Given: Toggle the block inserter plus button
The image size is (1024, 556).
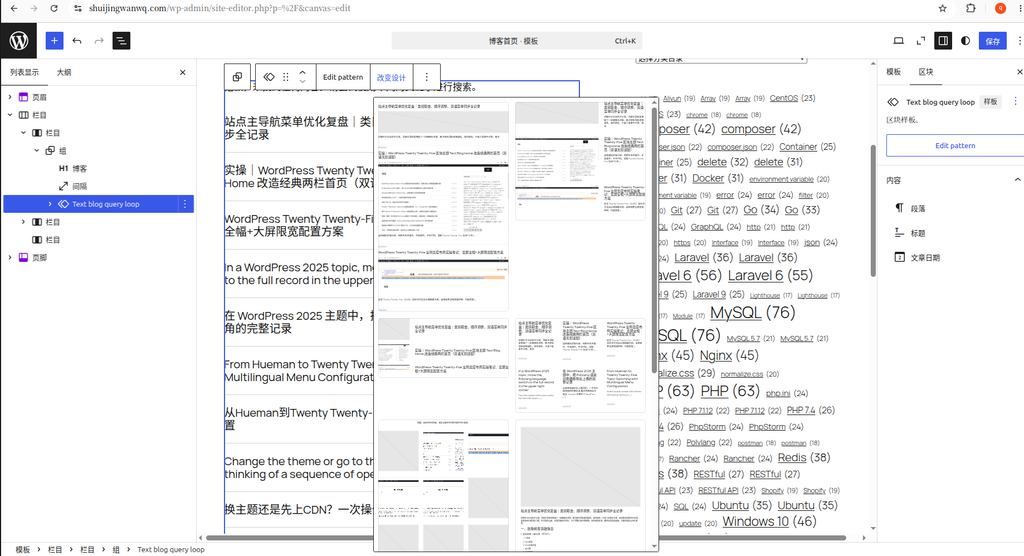Looking at the screenshot, I should pos(54,41).
